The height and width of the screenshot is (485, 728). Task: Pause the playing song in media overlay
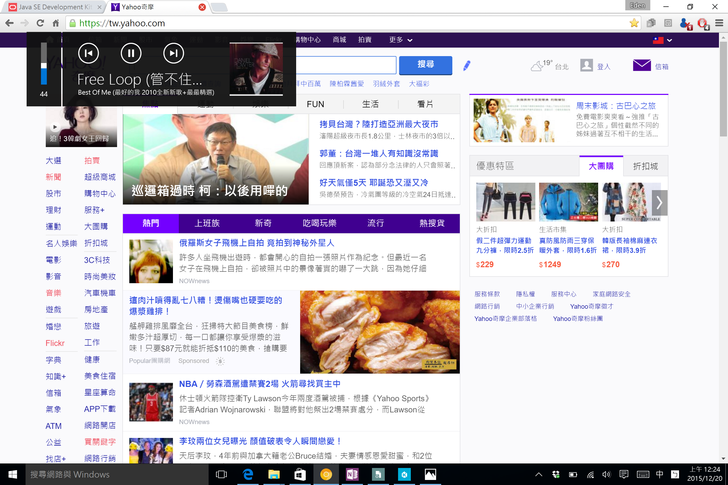[131, 53]
